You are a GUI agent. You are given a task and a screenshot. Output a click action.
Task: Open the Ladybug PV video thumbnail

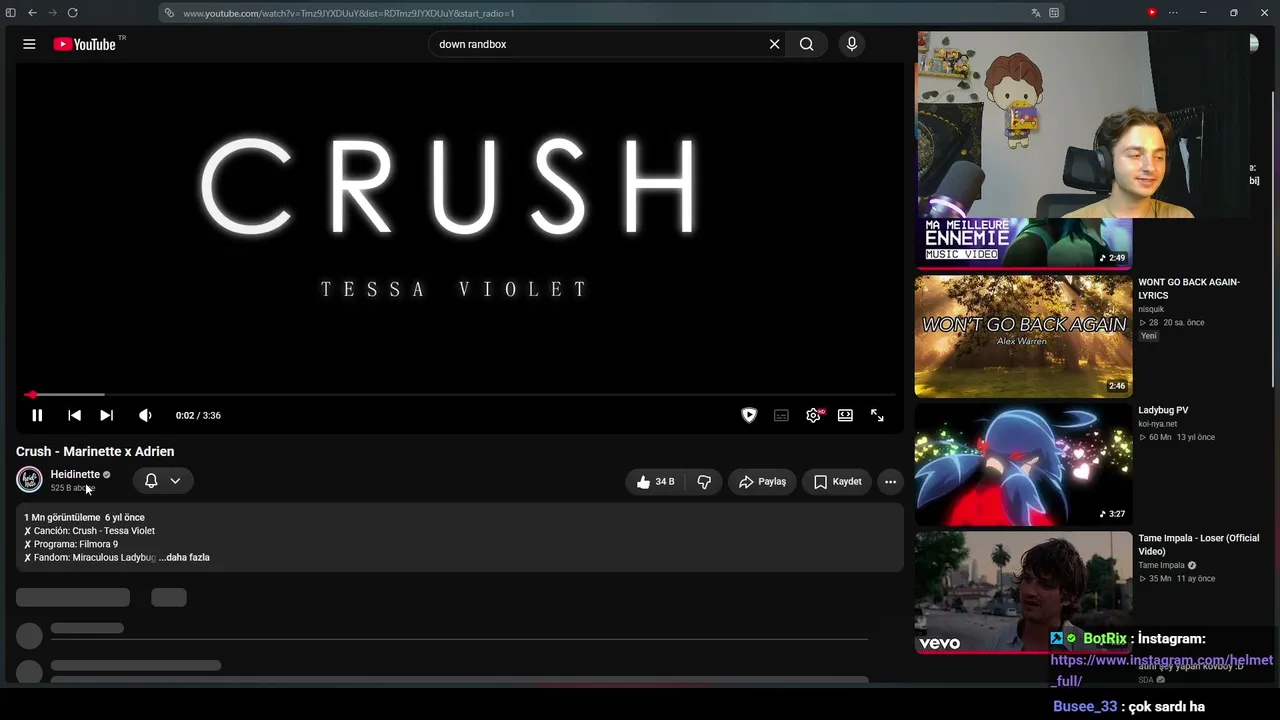(x=1023, y=464)
